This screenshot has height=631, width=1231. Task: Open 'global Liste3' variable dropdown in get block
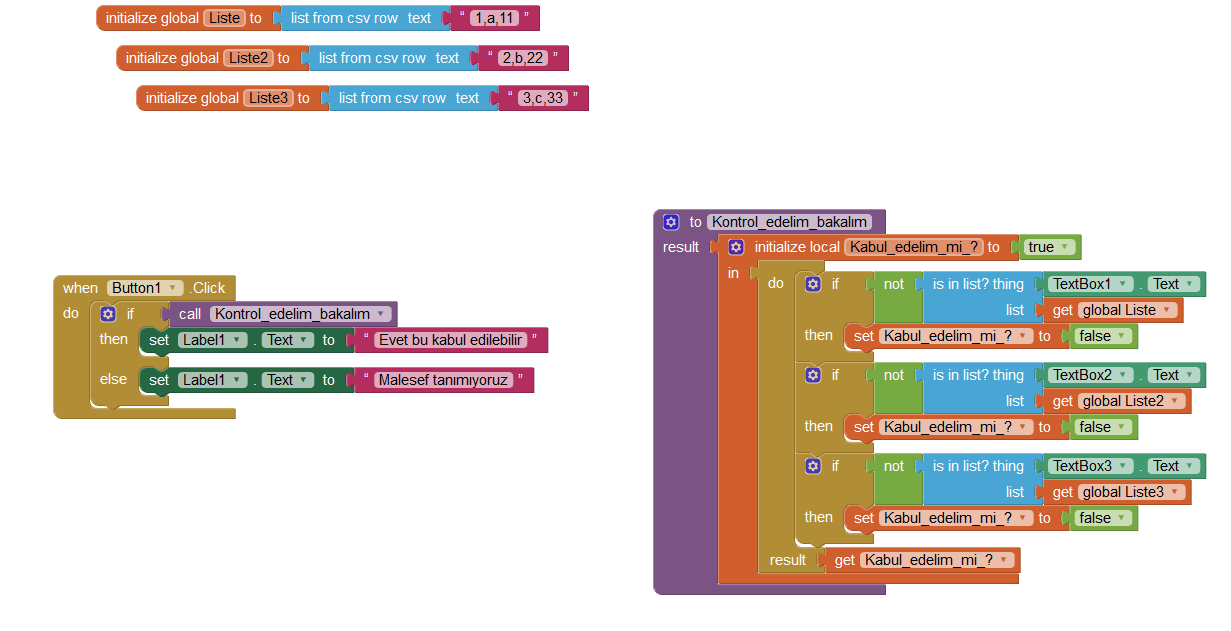(1131, 492)
